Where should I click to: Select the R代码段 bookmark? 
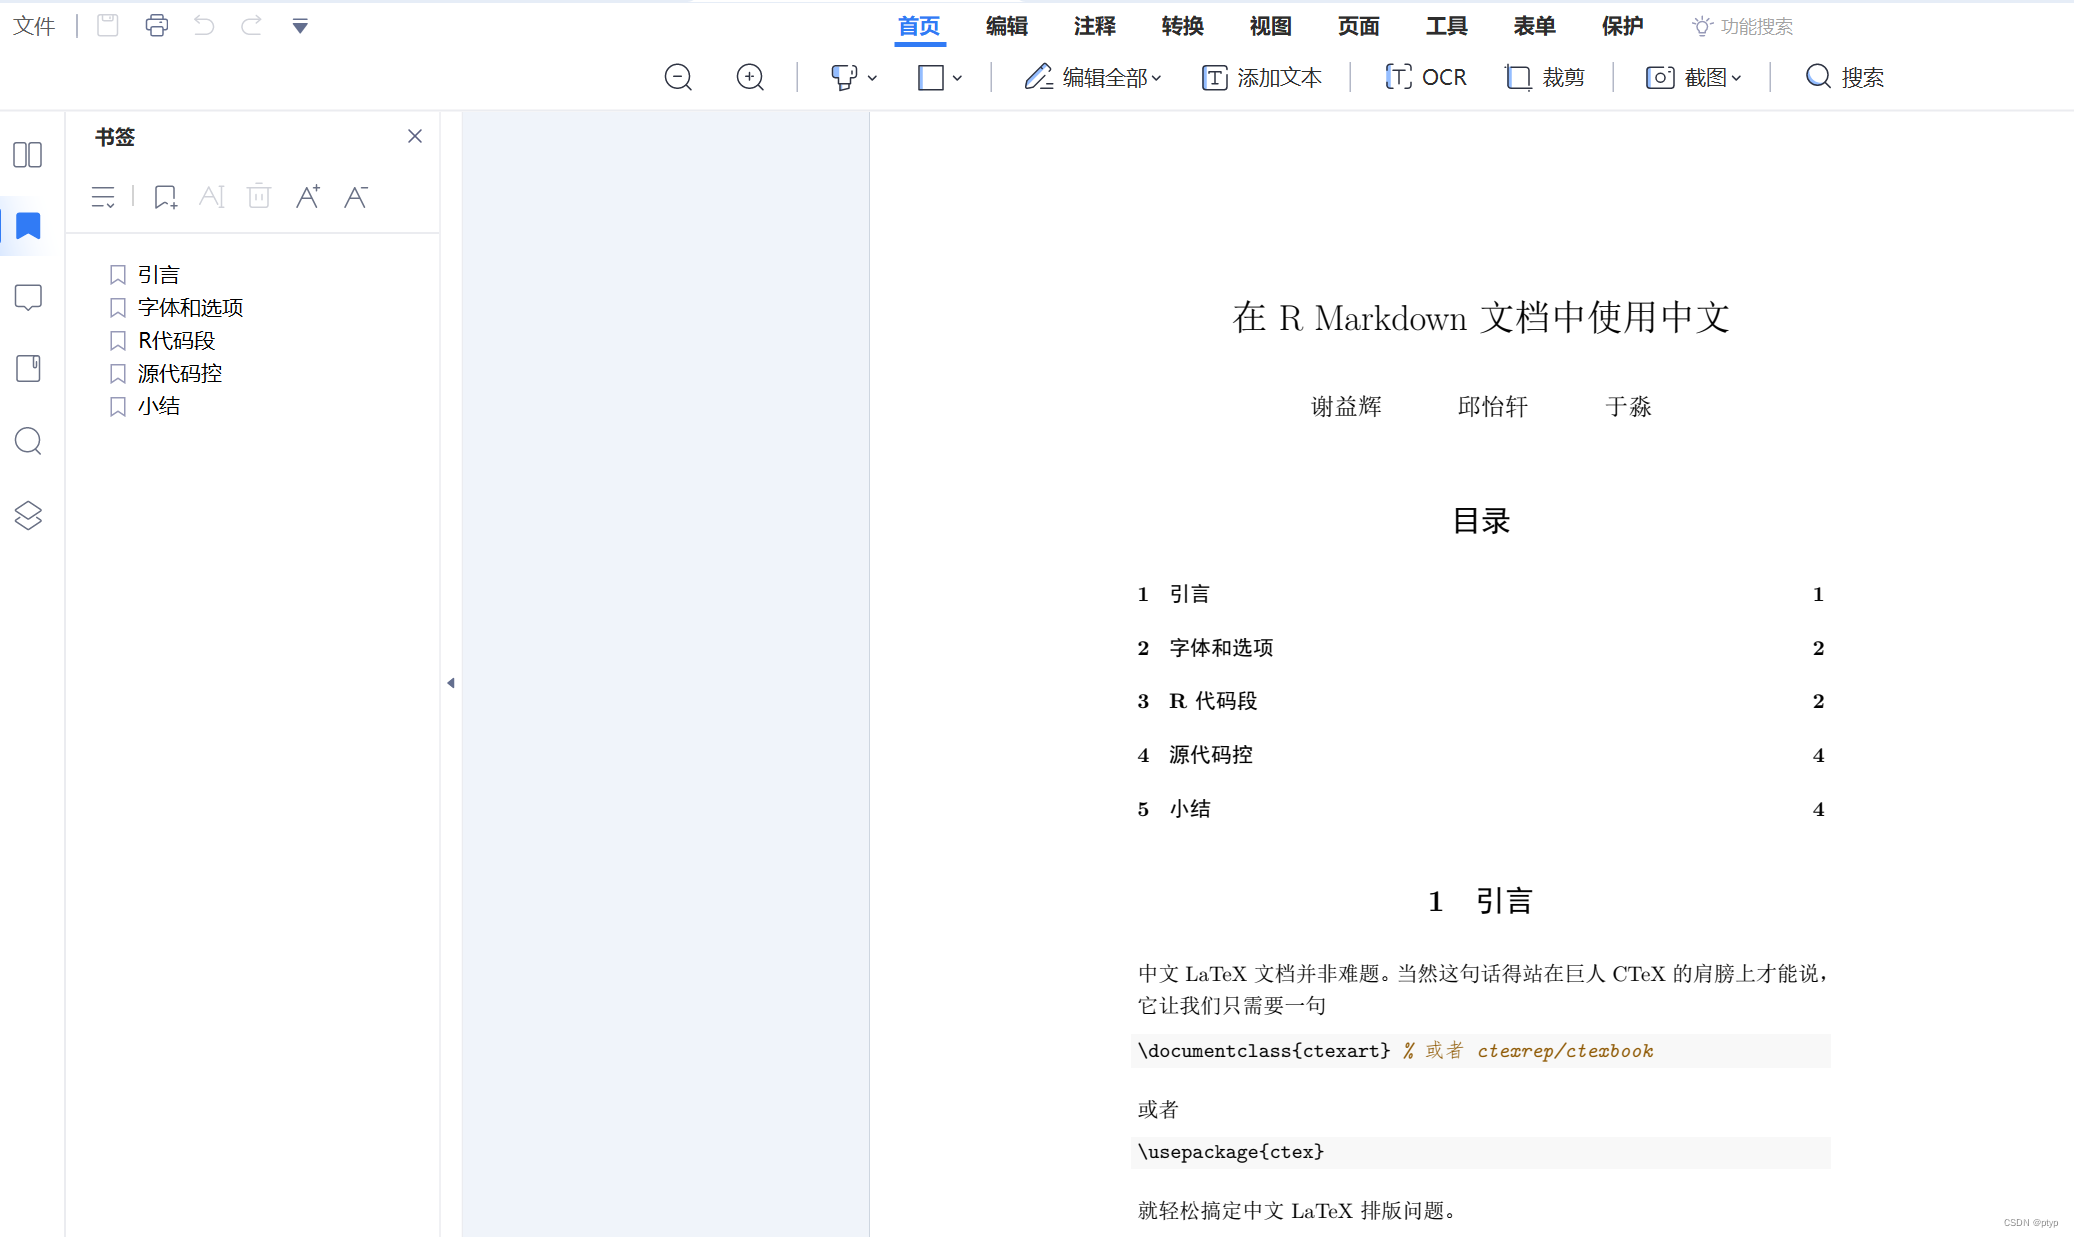176,340
